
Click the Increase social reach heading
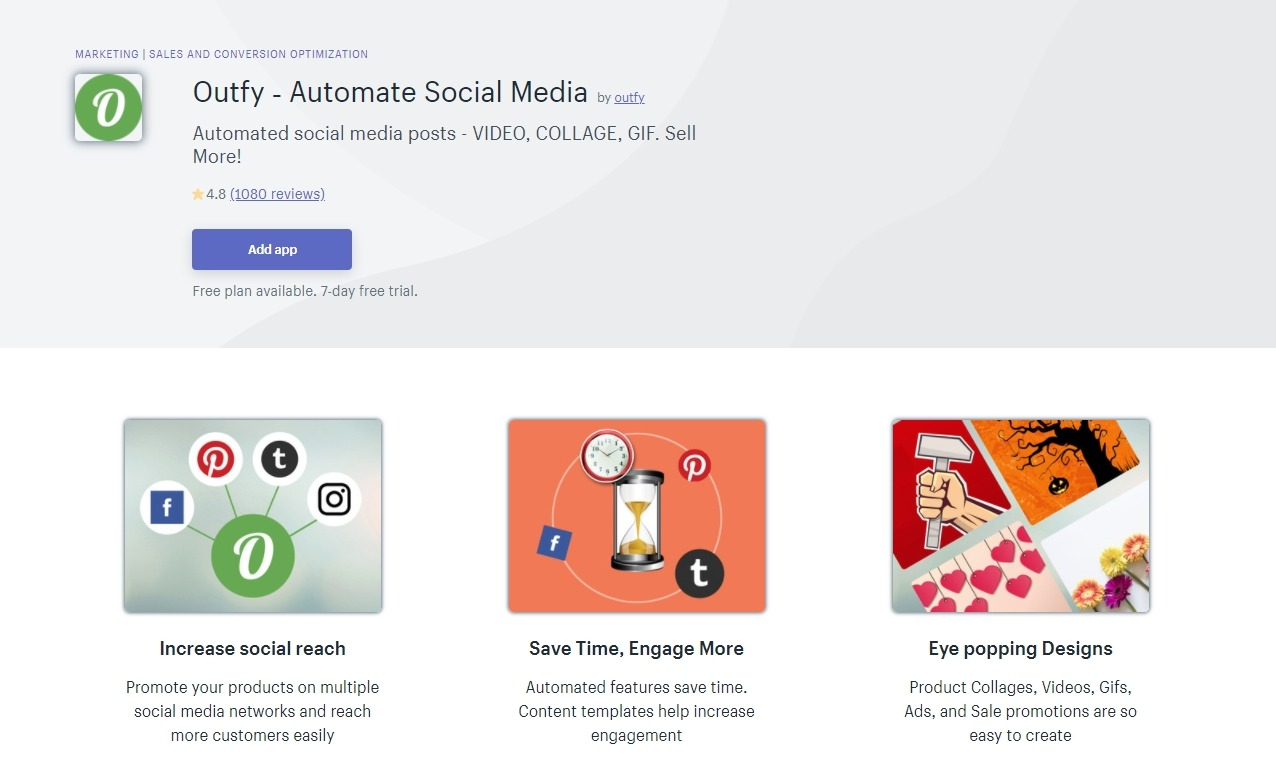253,648
